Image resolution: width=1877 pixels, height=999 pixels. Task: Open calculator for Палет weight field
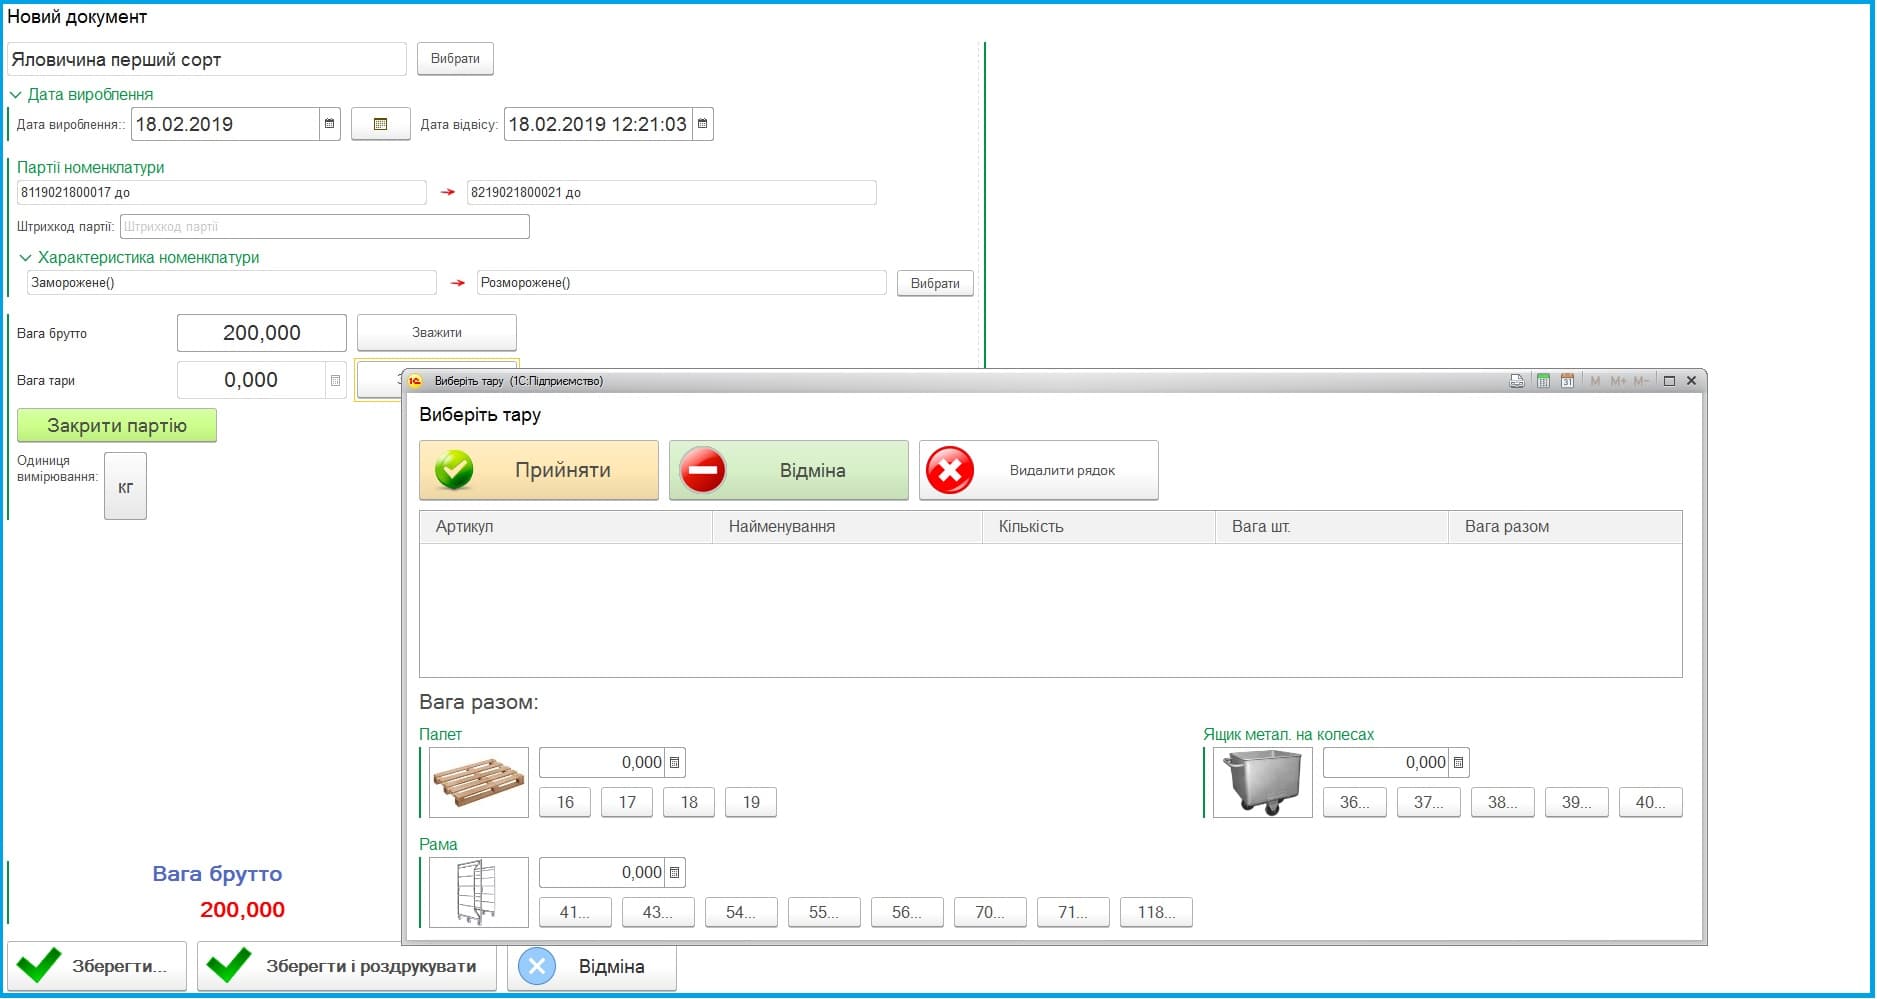tap(675, 763)
